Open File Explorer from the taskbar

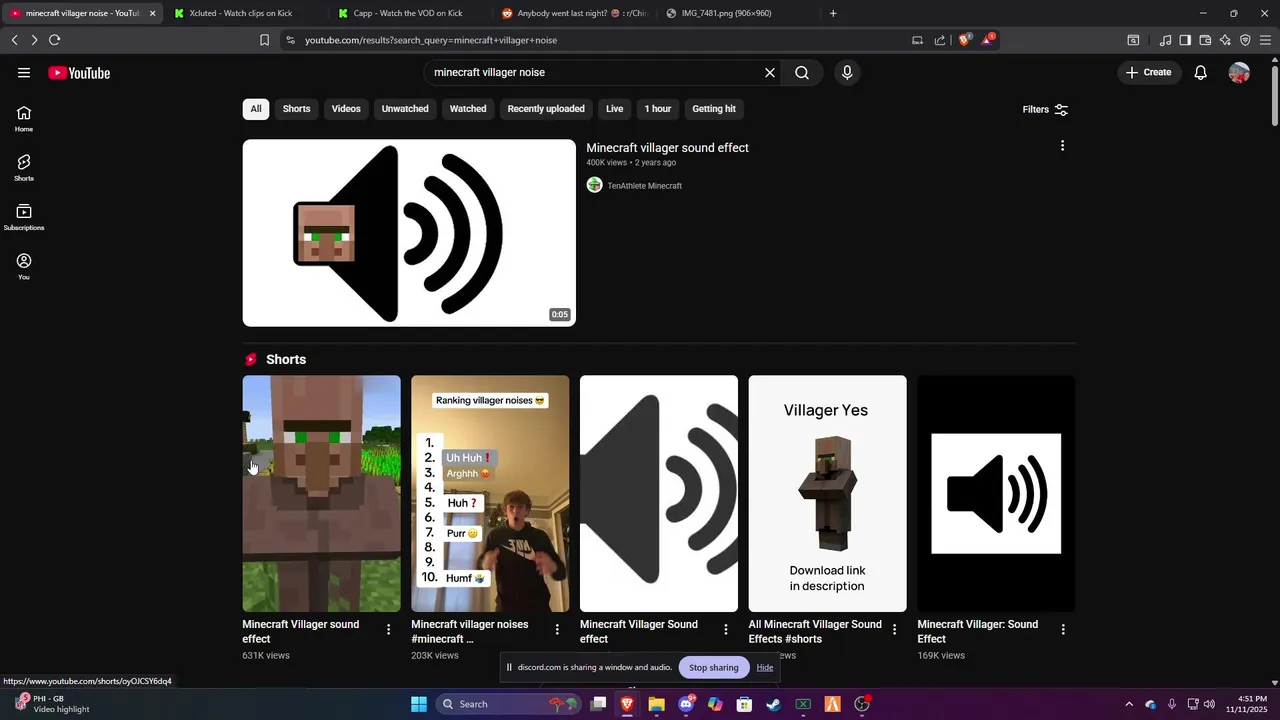(657, 704)
